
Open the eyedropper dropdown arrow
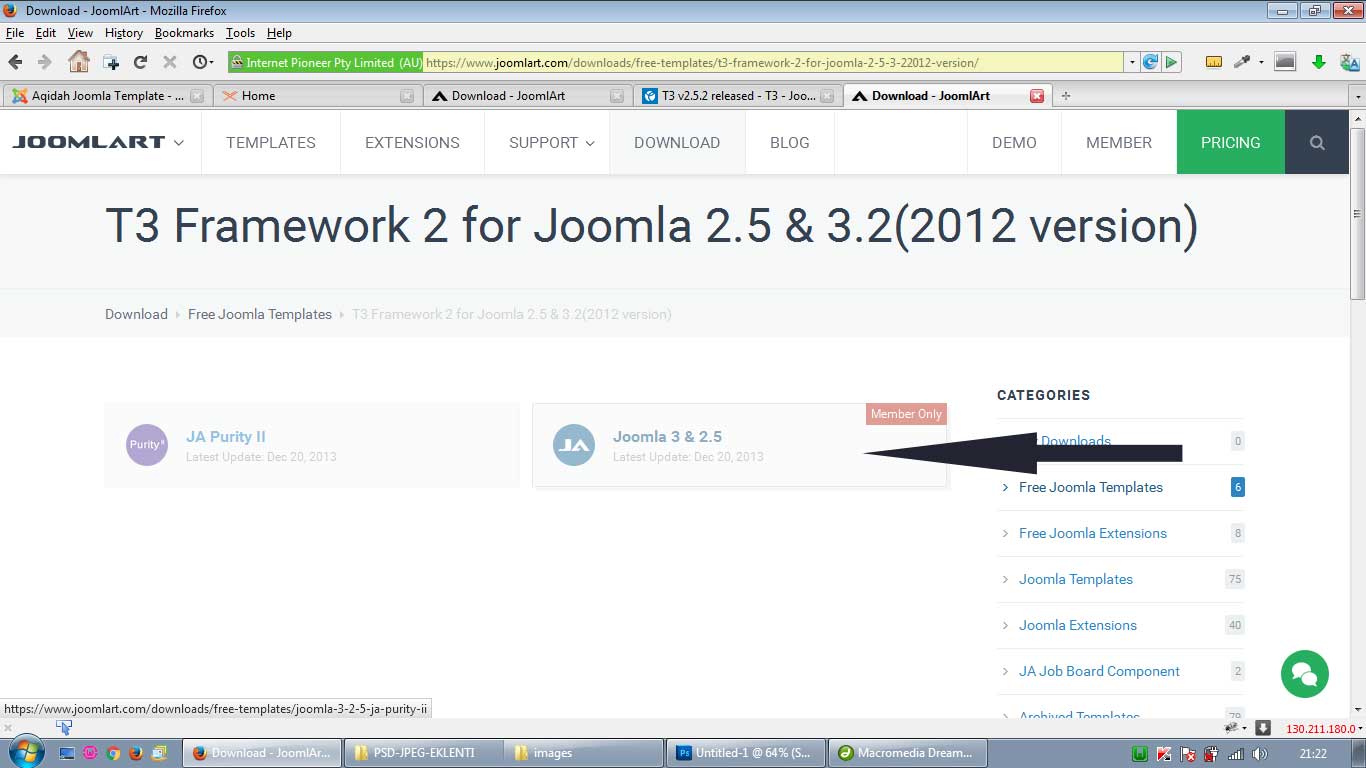(x=1261, y=62)
